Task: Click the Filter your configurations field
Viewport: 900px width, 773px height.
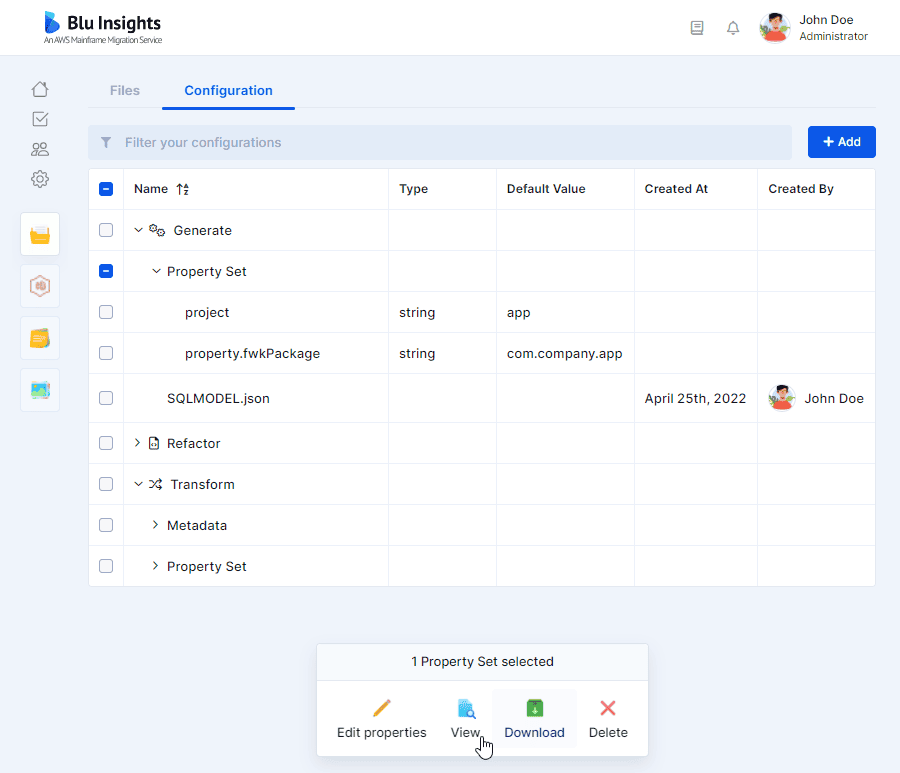Action: [x=440, y=142]
